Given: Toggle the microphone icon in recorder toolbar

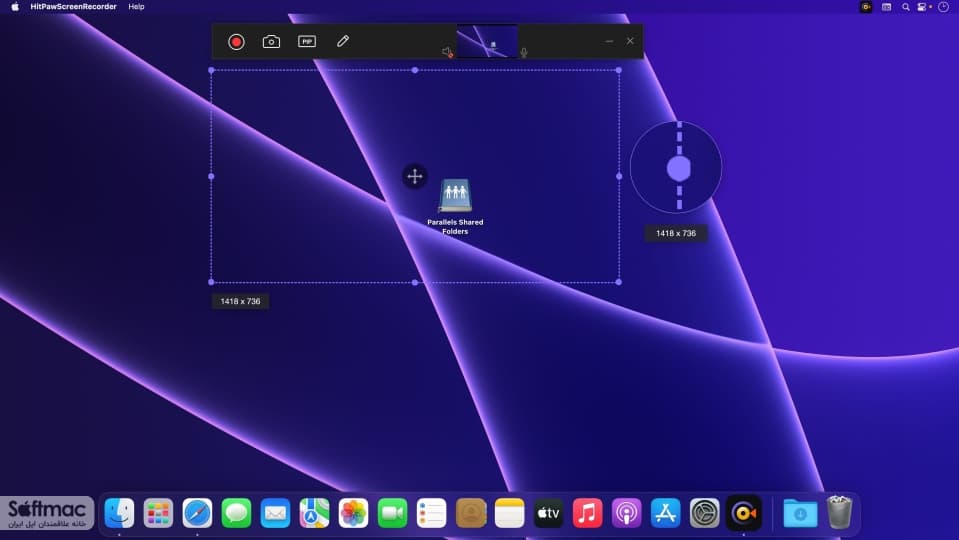Looking at the screenshot, I should 524,53.
